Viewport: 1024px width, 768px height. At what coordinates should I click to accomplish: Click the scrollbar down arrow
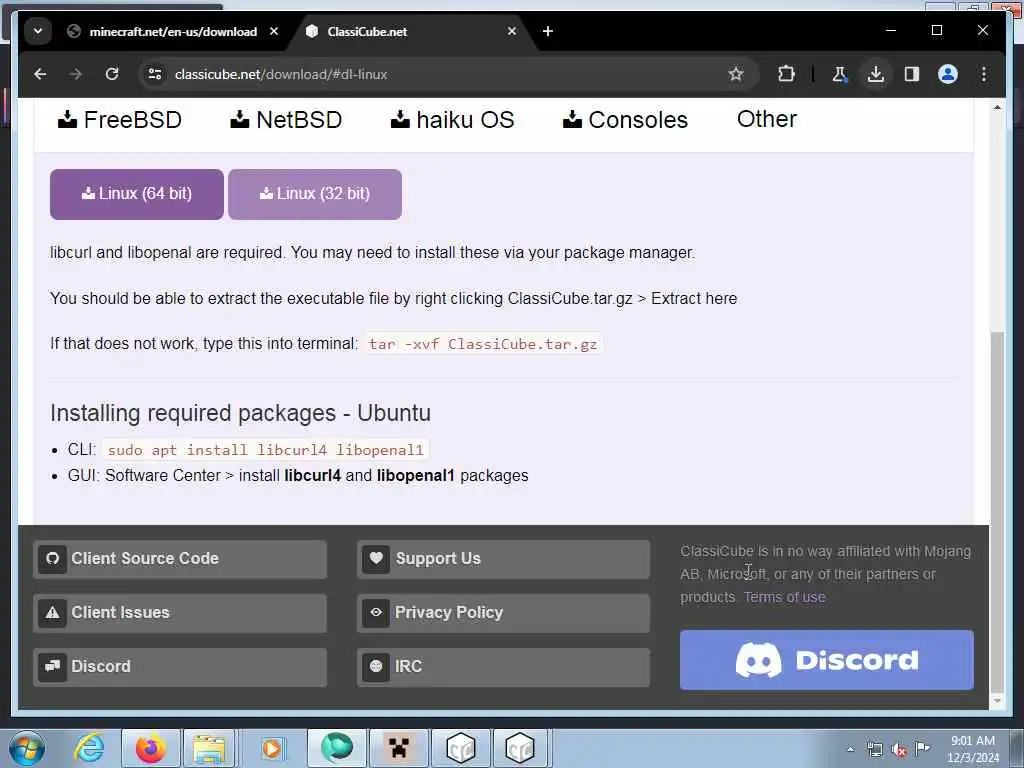tap(997, 701)
